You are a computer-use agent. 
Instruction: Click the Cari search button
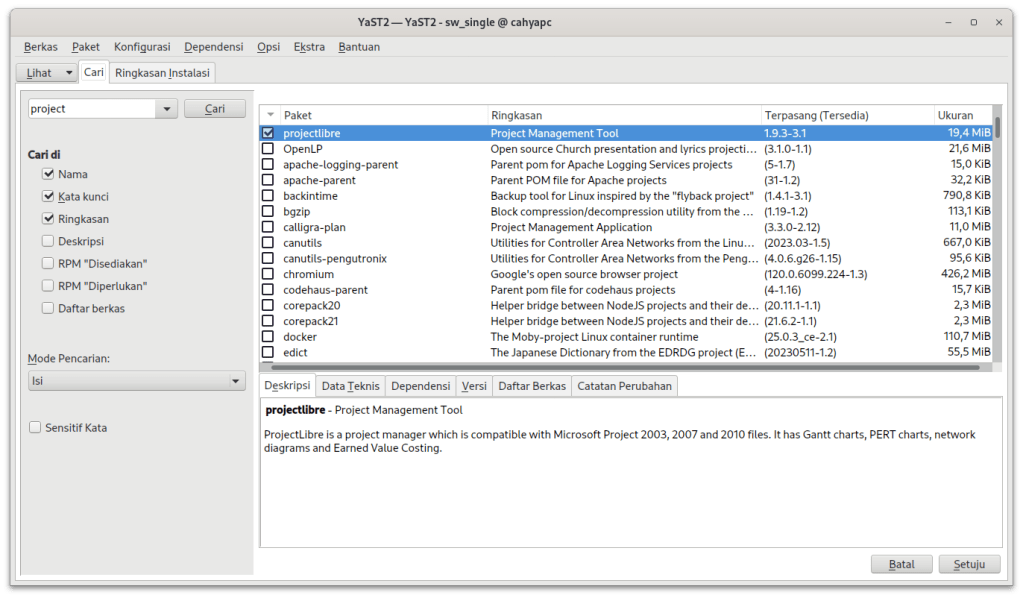214,109
